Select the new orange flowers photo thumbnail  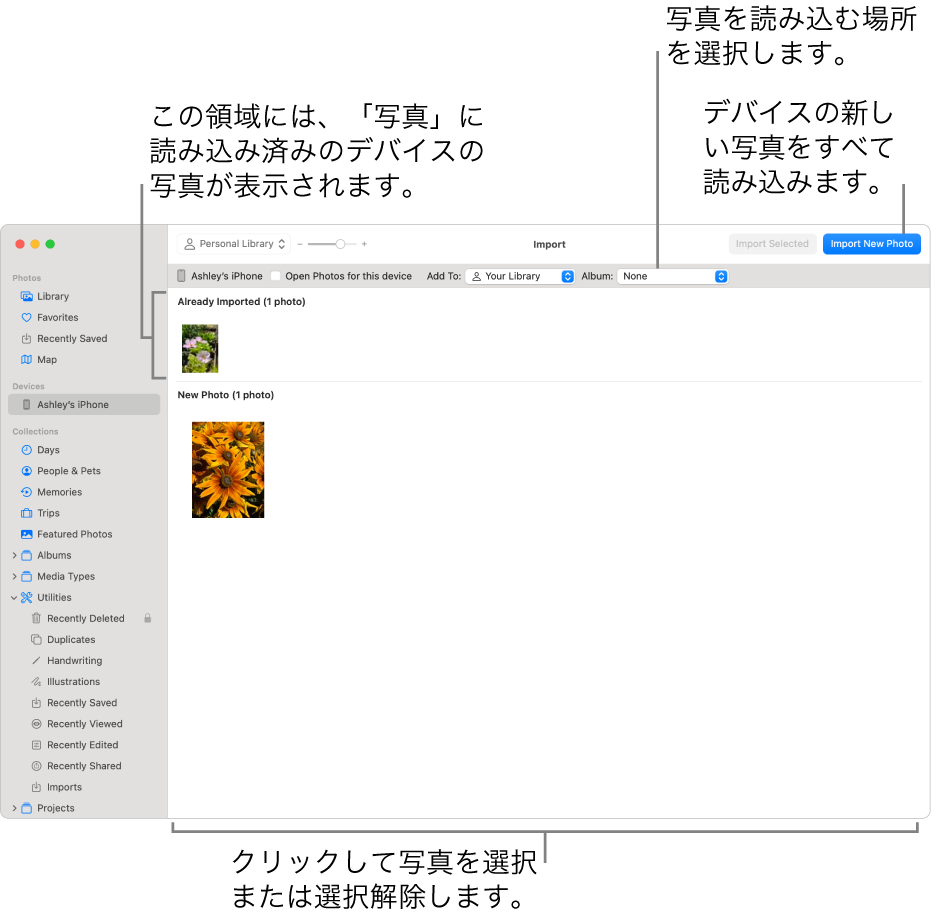[228, 470]
